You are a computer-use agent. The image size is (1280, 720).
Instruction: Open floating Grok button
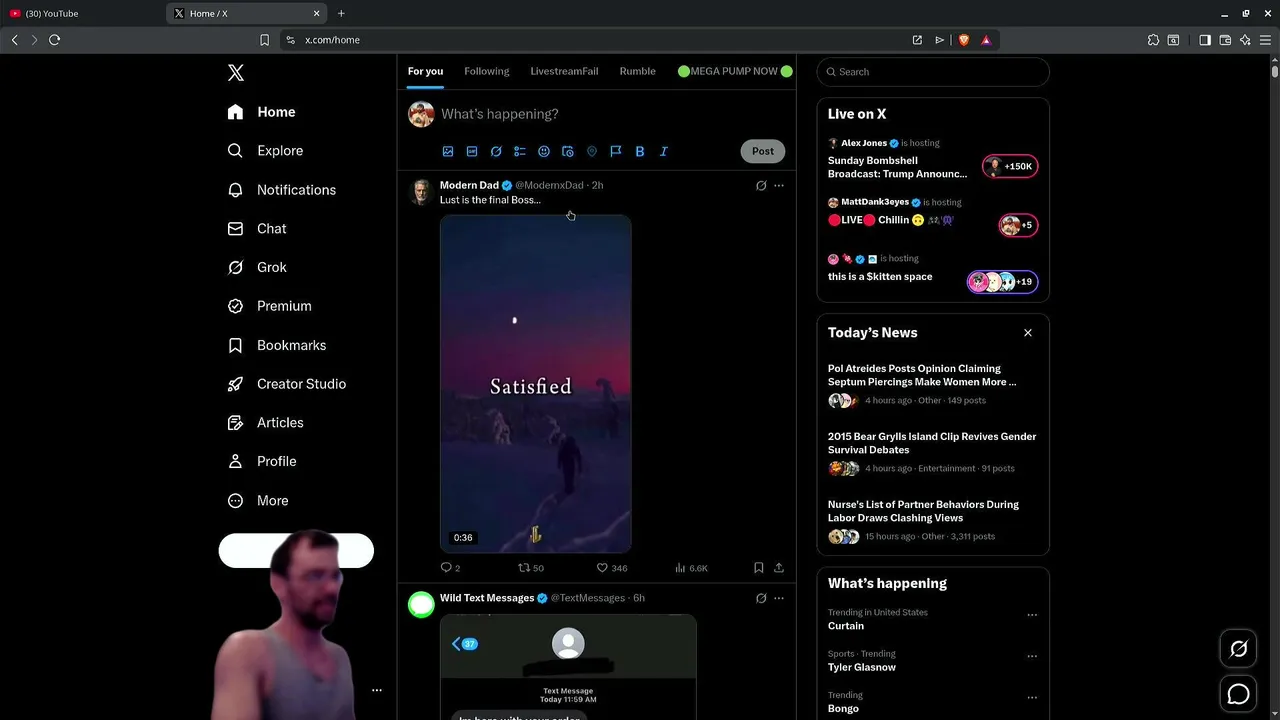tap(1238, 649)
